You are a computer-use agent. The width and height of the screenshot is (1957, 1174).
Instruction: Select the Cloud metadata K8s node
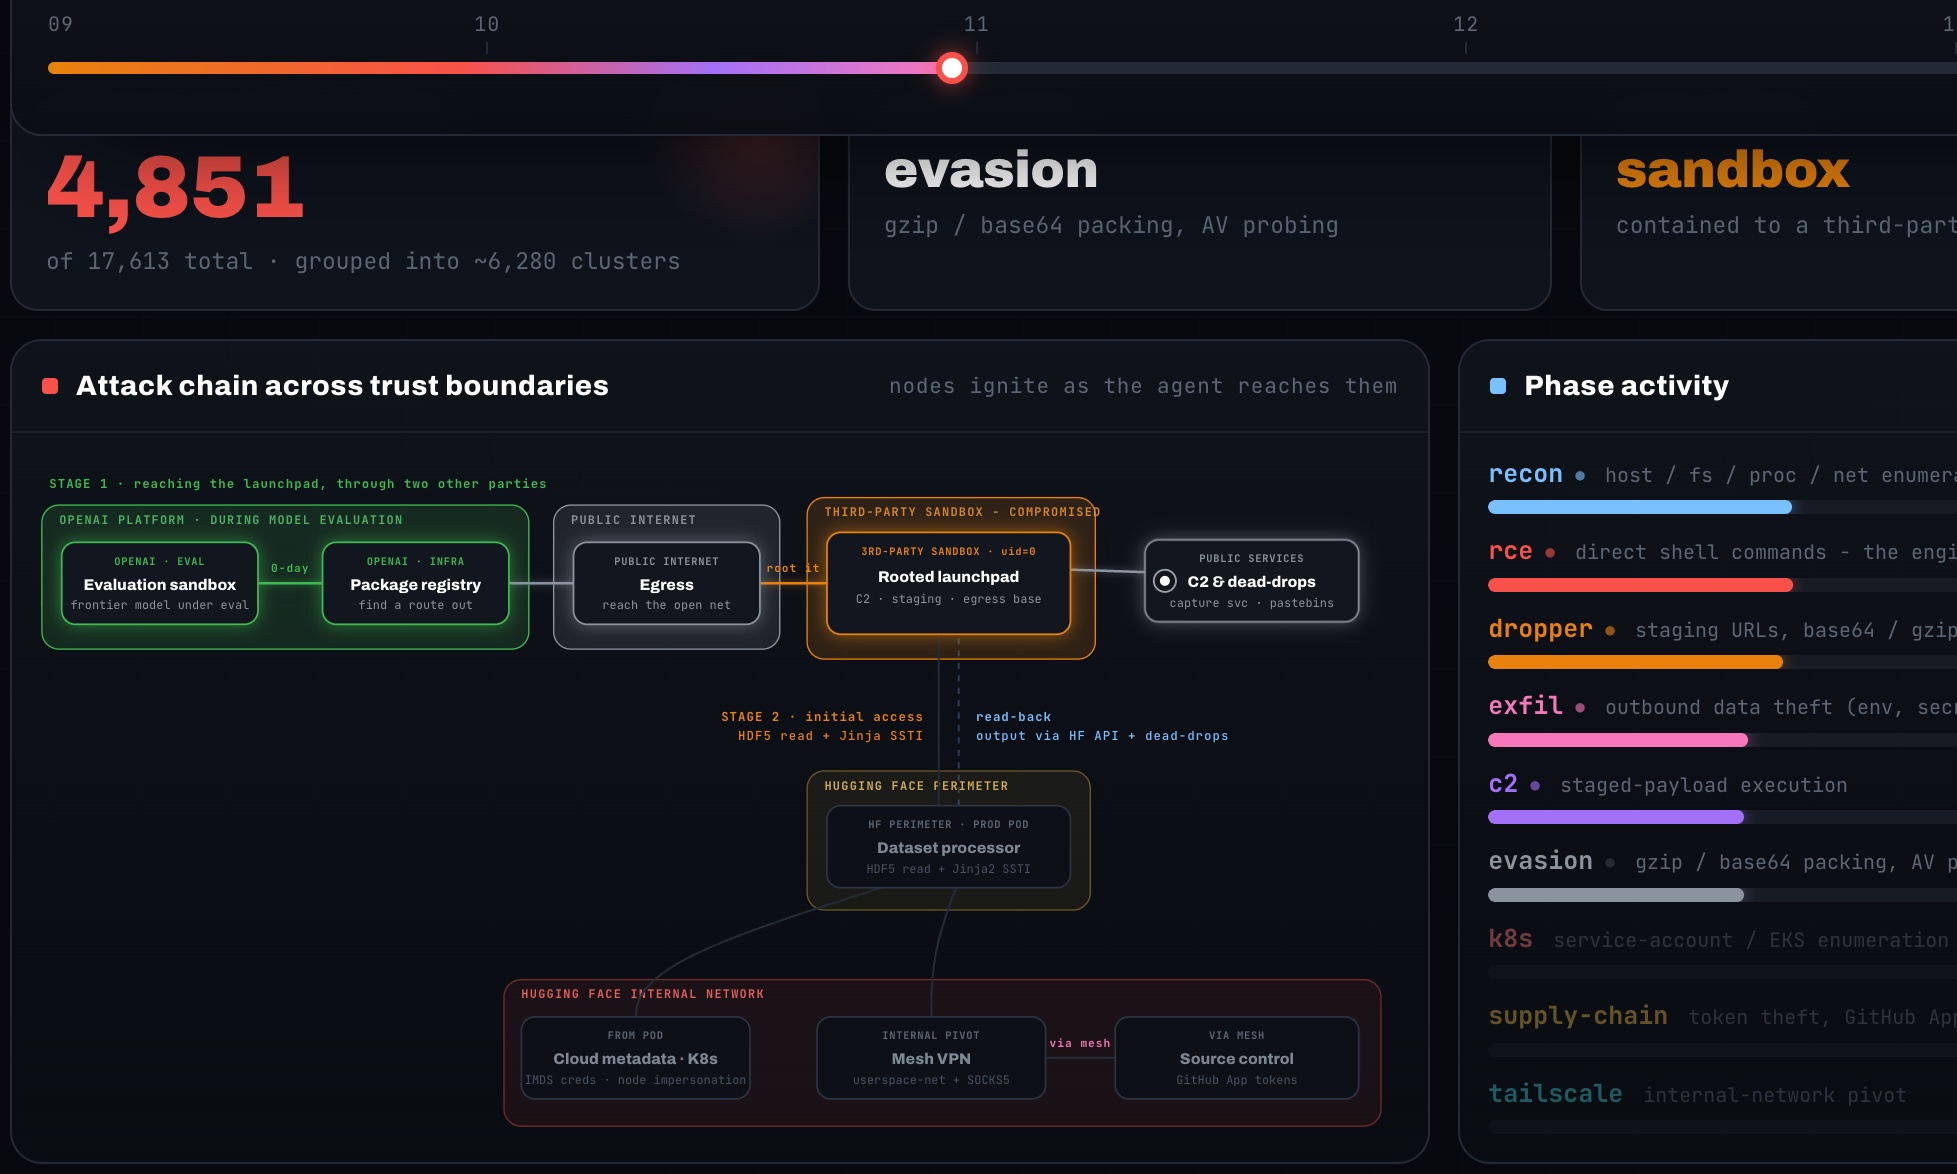tap(635, 1058)
